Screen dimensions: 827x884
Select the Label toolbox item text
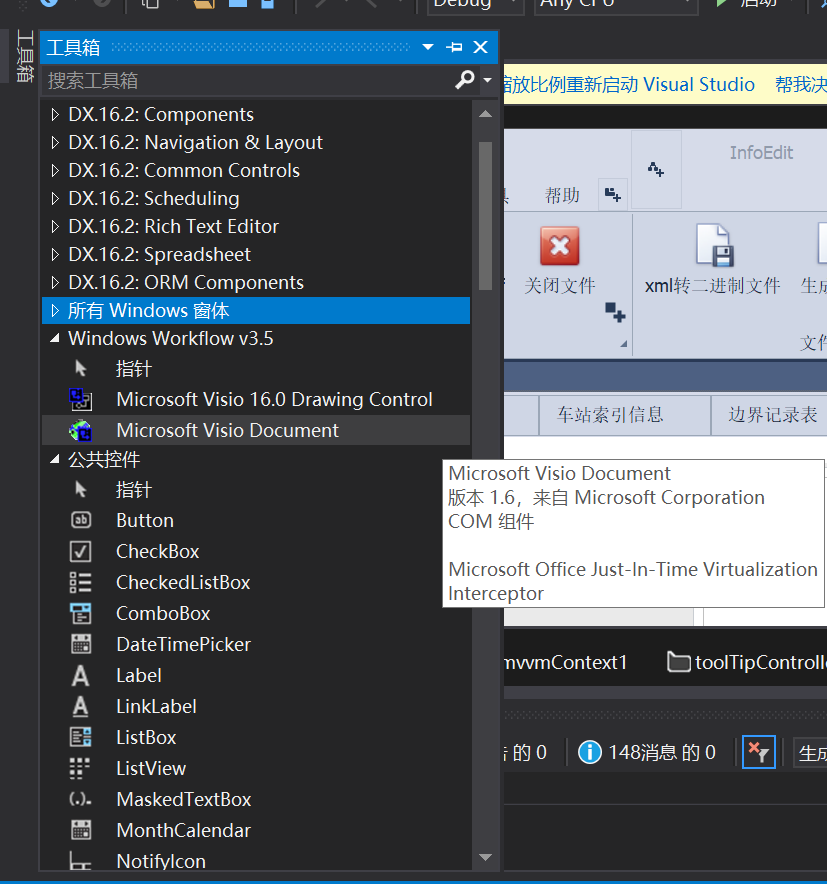pyautogui.click(x=139, y=675)
